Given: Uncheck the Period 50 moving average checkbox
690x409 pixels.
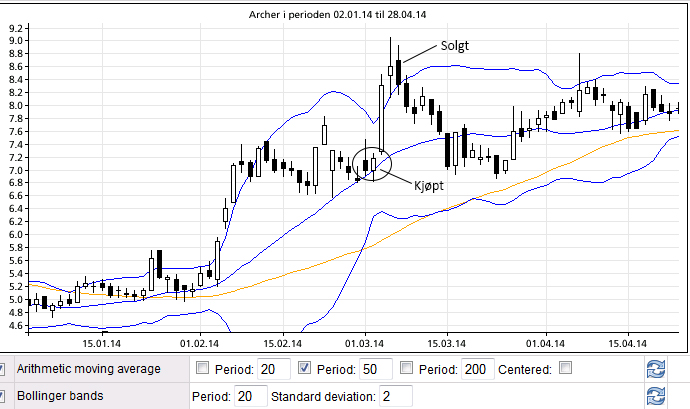Looking at the screenshot, I should coord(307,369).
